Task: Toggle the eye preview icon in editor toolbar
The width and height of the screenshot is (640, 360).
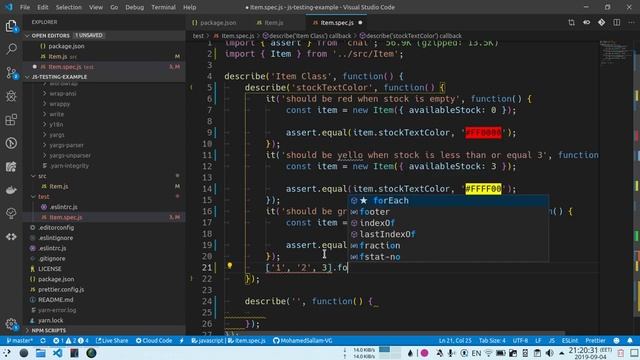Action: pos(587,22)
